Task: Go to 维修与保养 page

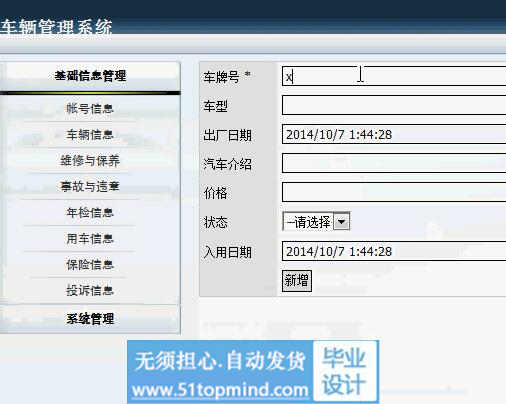Action: (x=90, y=161)
